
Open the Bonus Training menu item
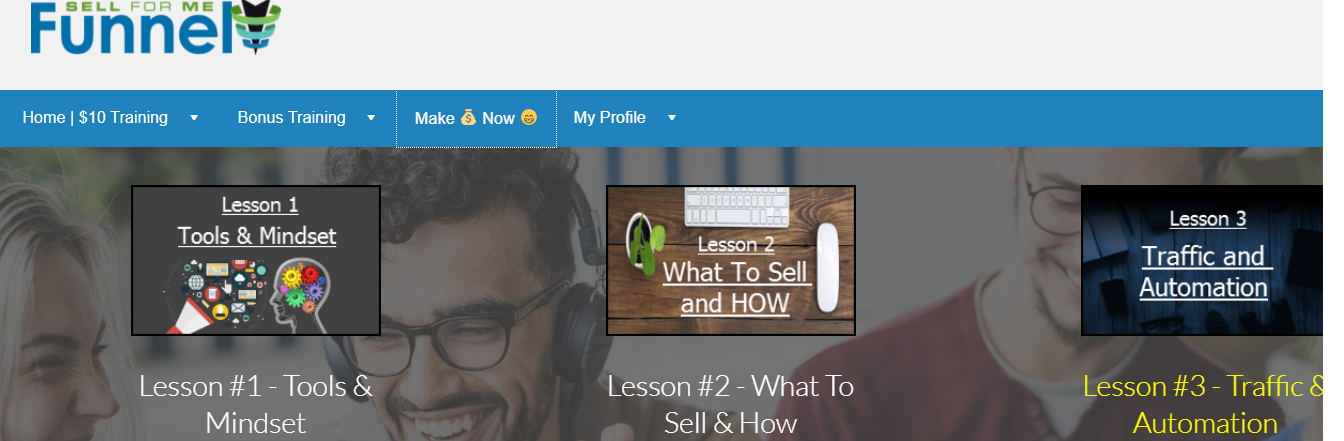tap(292, 118)
